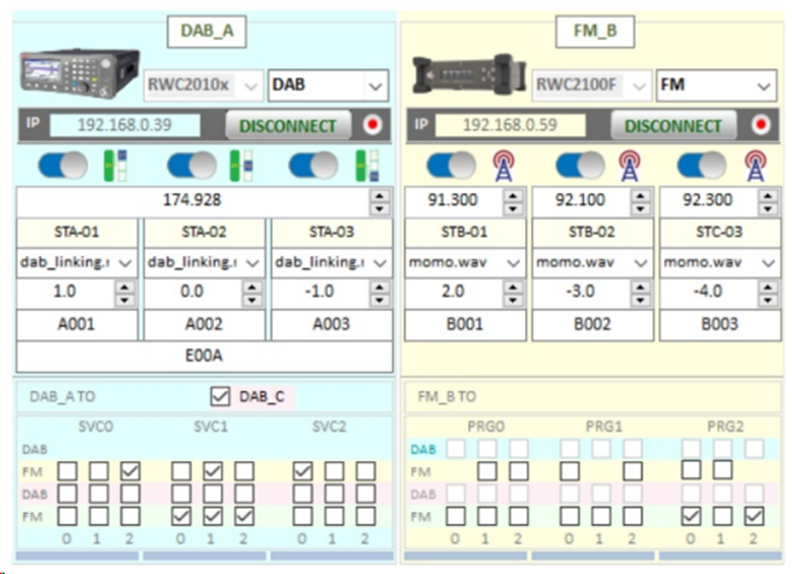Image resolution: width=792 pixels, height=574 pixels.
Task: Click the antenna tower icon above 92.100
Action: tap(630, 165)
